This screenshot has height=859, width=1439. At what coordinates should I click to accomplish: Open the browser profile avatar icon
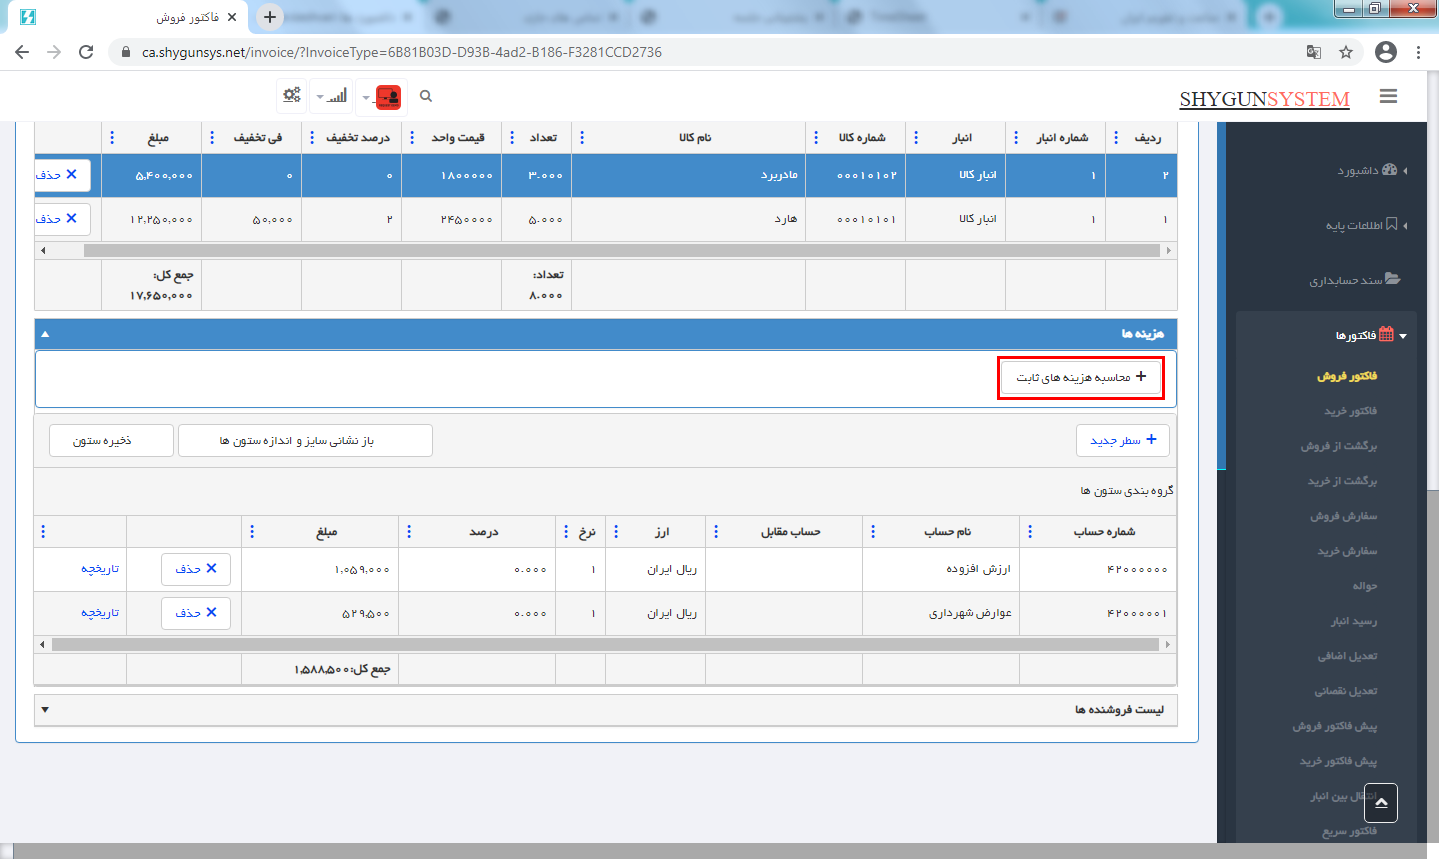(1385, 52)
